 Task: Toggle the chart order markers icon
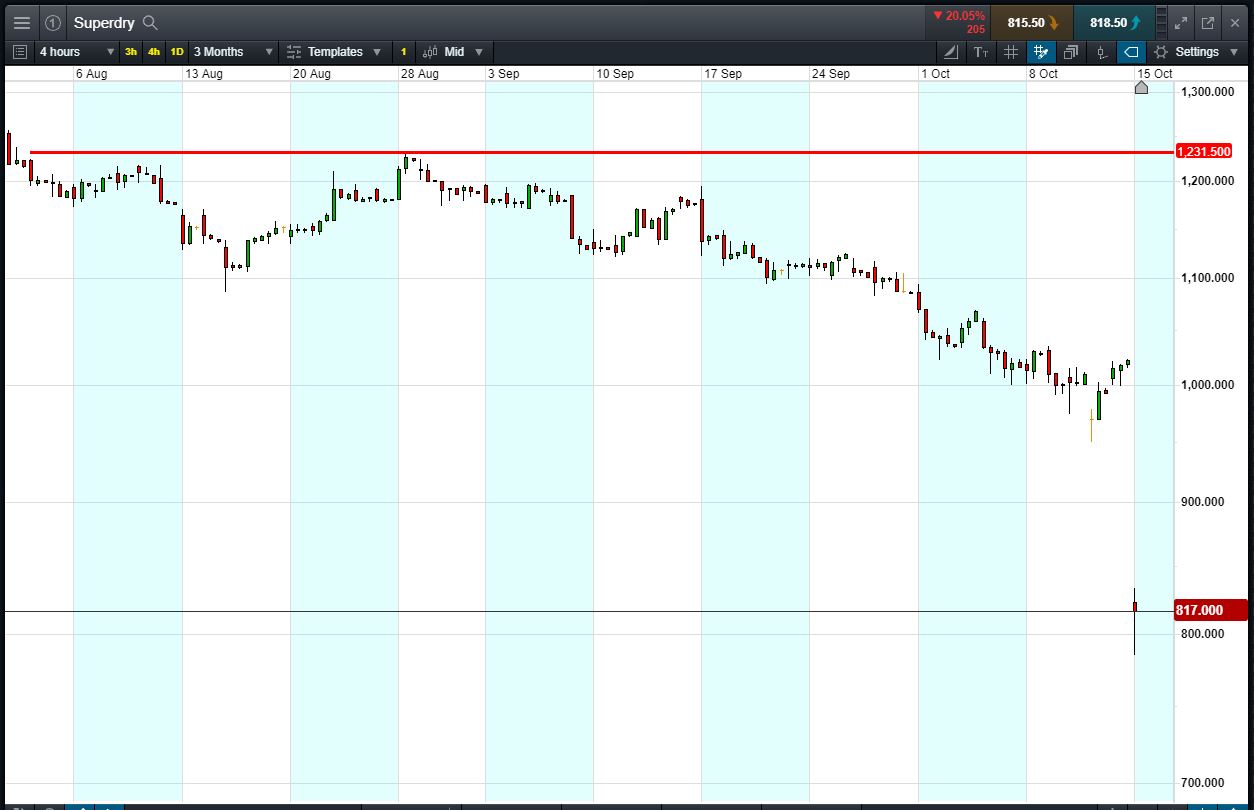[1101, 52]
